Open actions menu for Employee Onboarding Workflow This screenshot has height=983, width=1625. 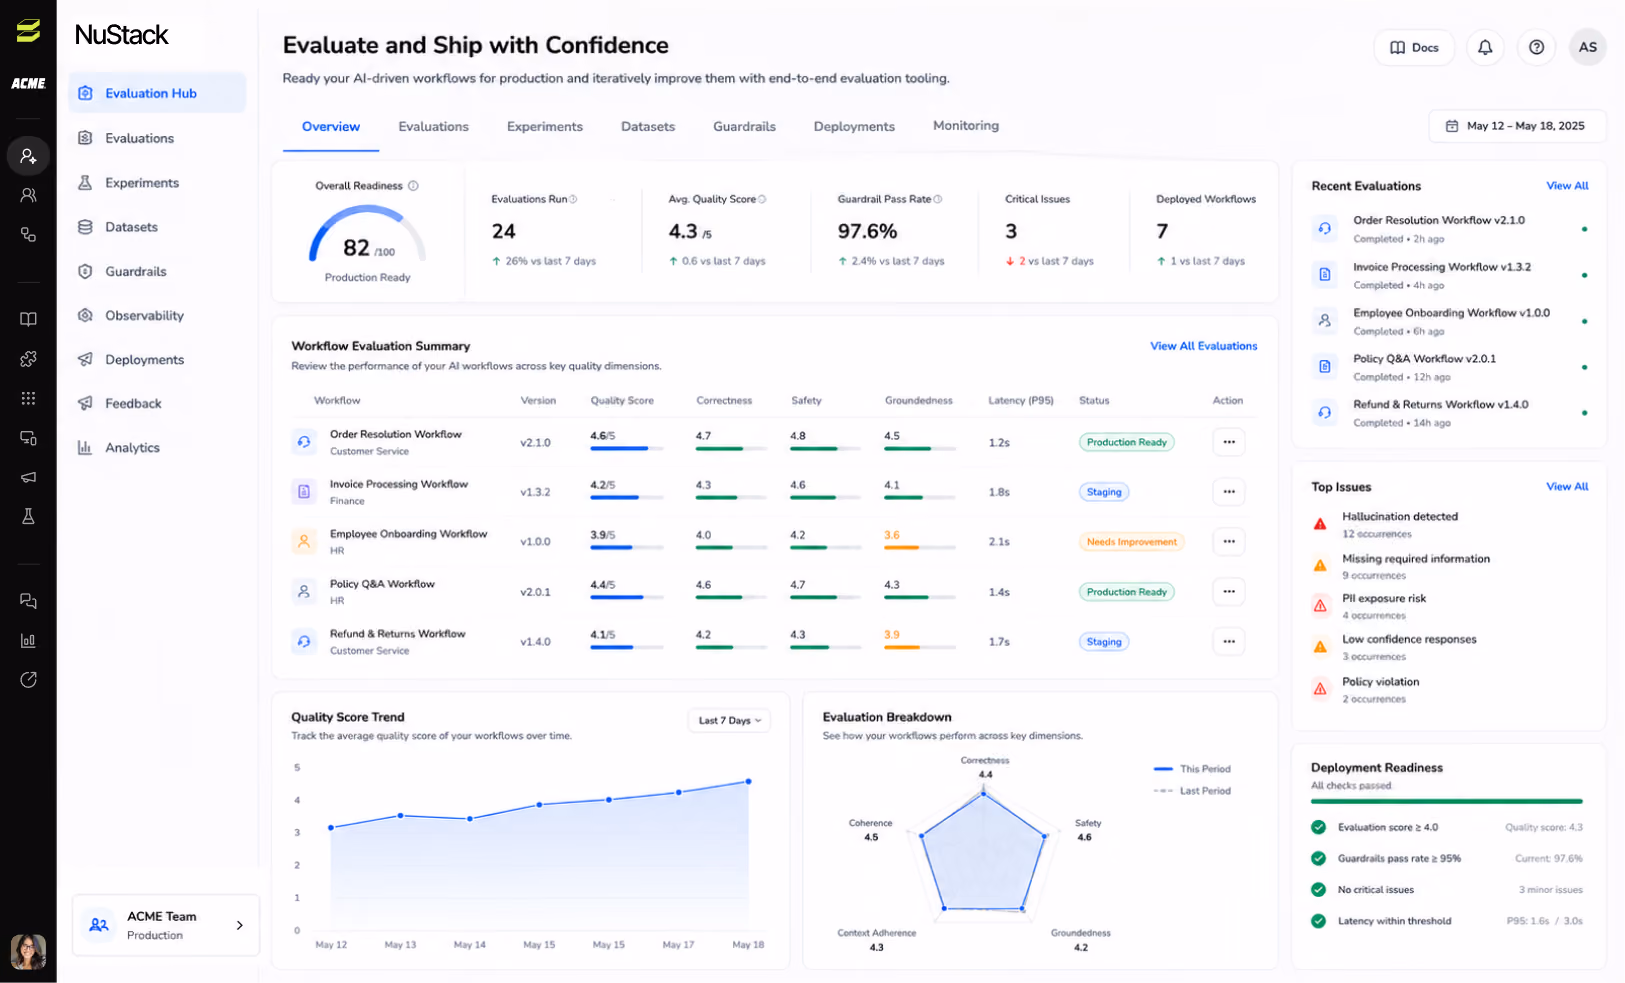1229,542
